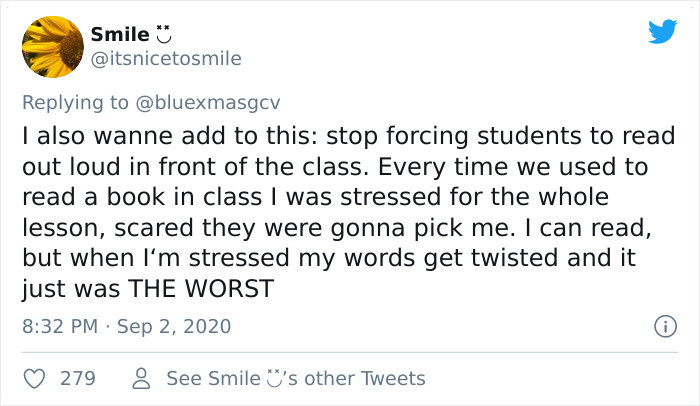Viewport: 700px width, 406px height.
Task: Click the 'stop forcing students to read' text
Action: coord(500,136)
